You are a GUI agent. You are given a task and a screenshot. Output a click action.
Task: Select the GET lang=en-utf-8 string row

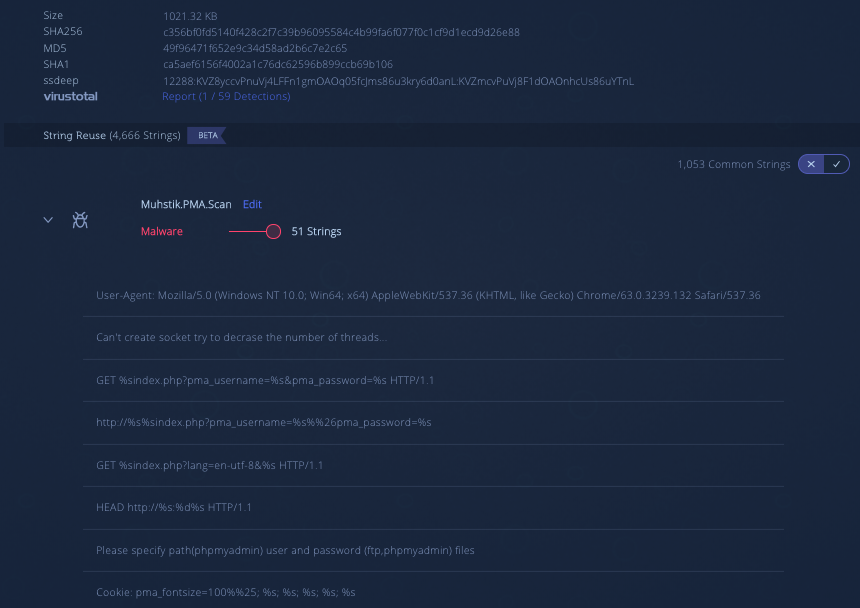[x=433, y=465]
